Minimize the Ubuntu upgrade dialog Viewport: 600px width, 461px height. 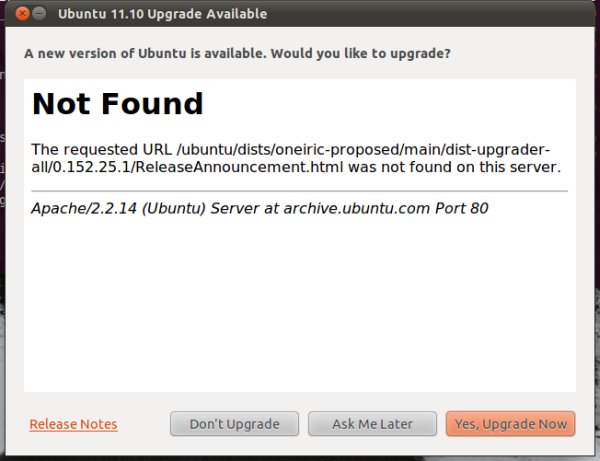click(x=40, y=15)
